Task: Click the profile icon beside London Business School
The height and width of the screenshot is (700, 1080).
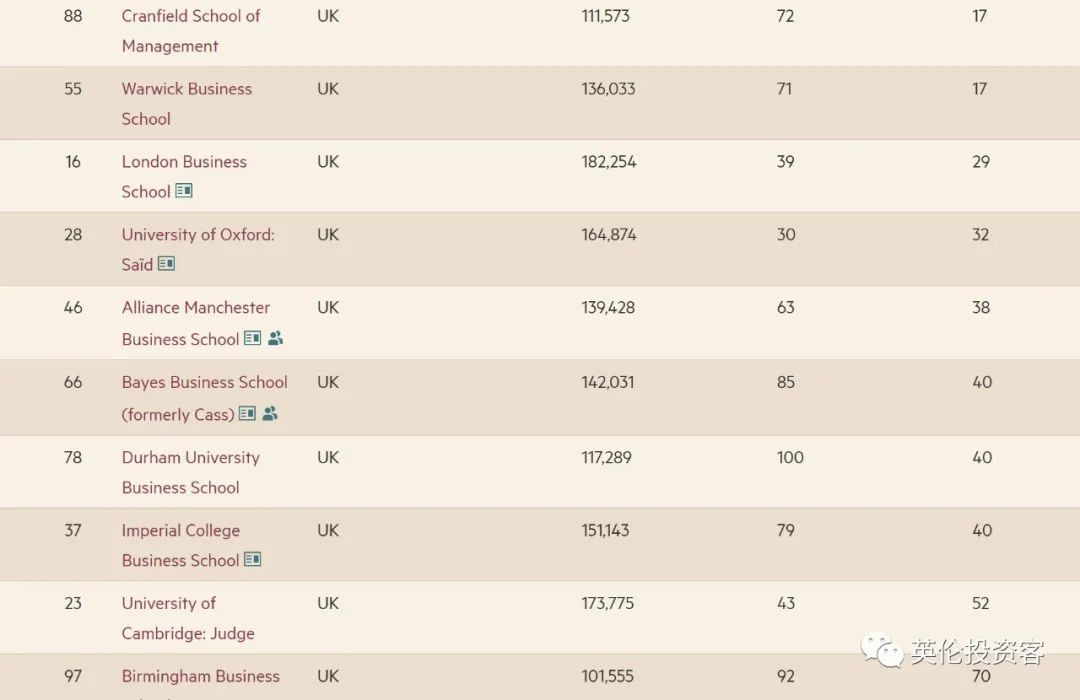Action: (x=184, y=191)
